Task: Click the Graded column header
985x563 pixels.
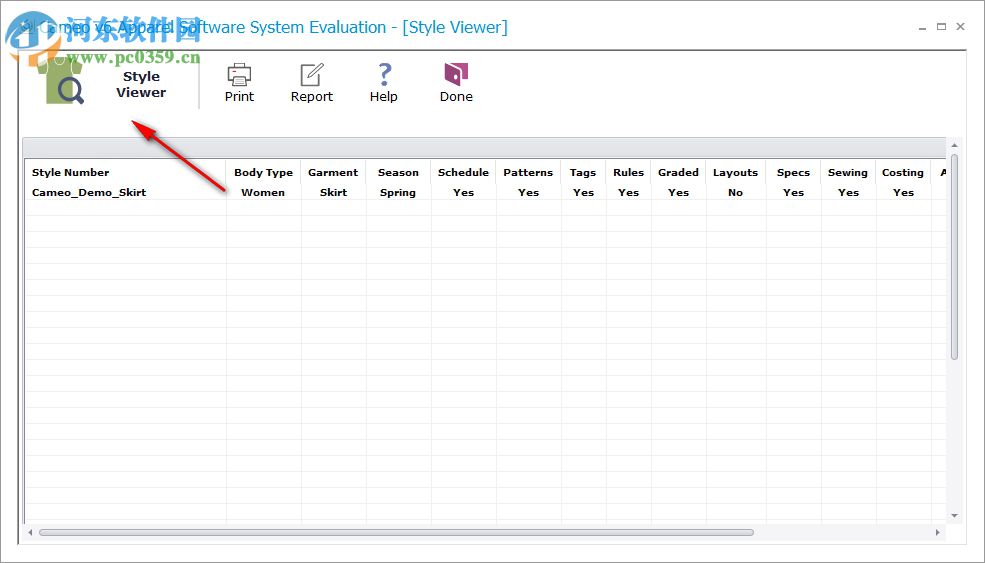Action: point(678,172)
